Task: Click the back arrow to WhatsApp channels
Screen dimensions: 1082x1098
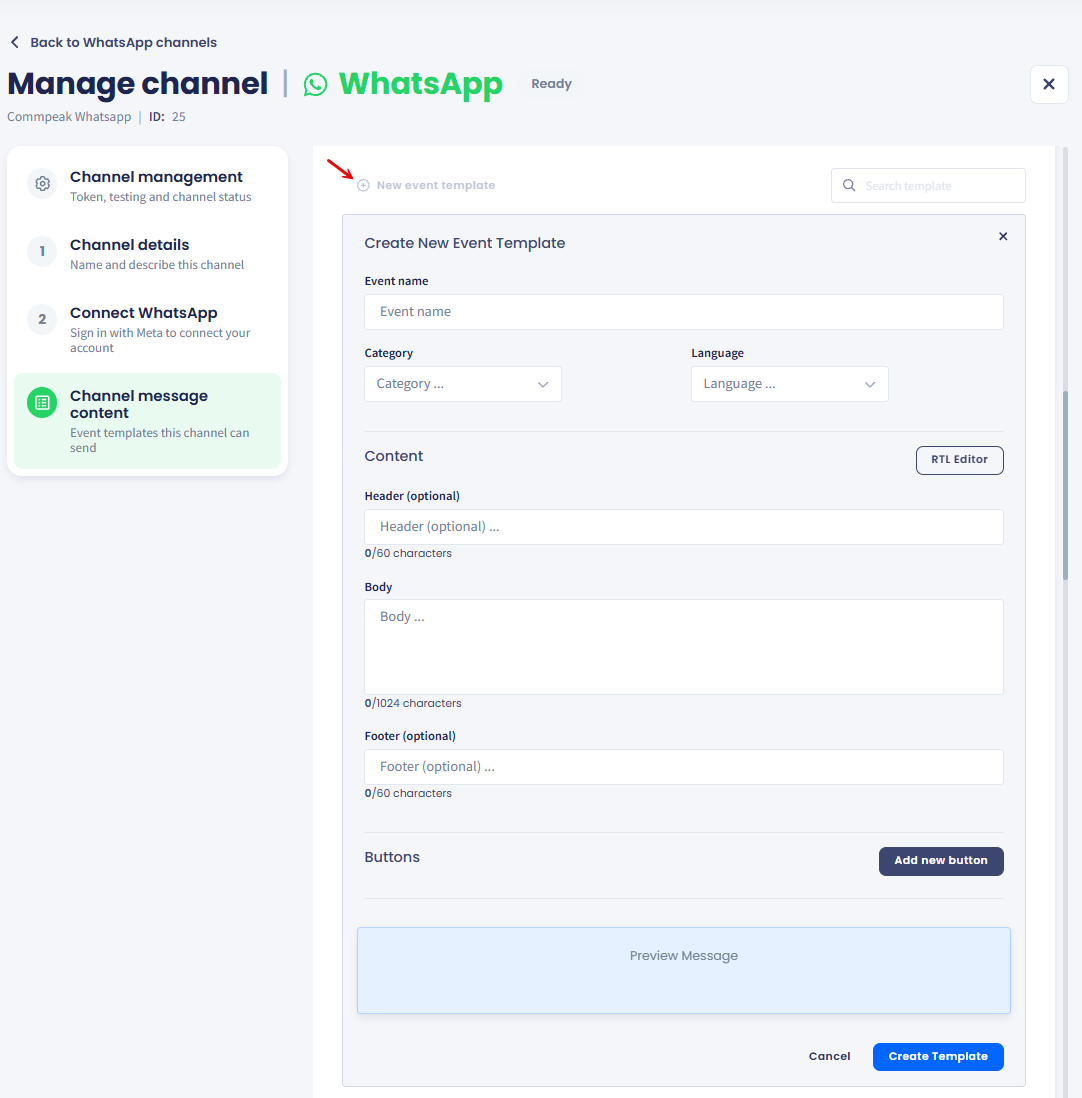Action: [15, 43]
